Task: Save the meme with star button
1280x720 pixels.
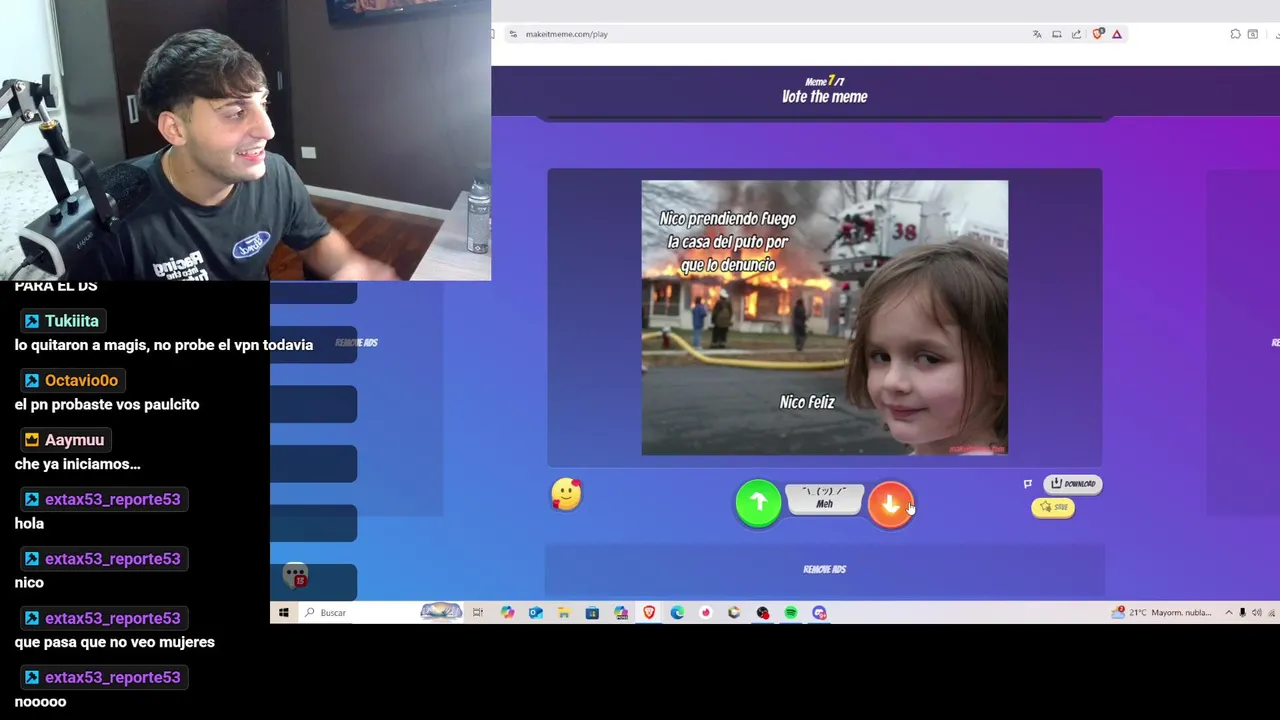Action: click(x=1052, y=507)
